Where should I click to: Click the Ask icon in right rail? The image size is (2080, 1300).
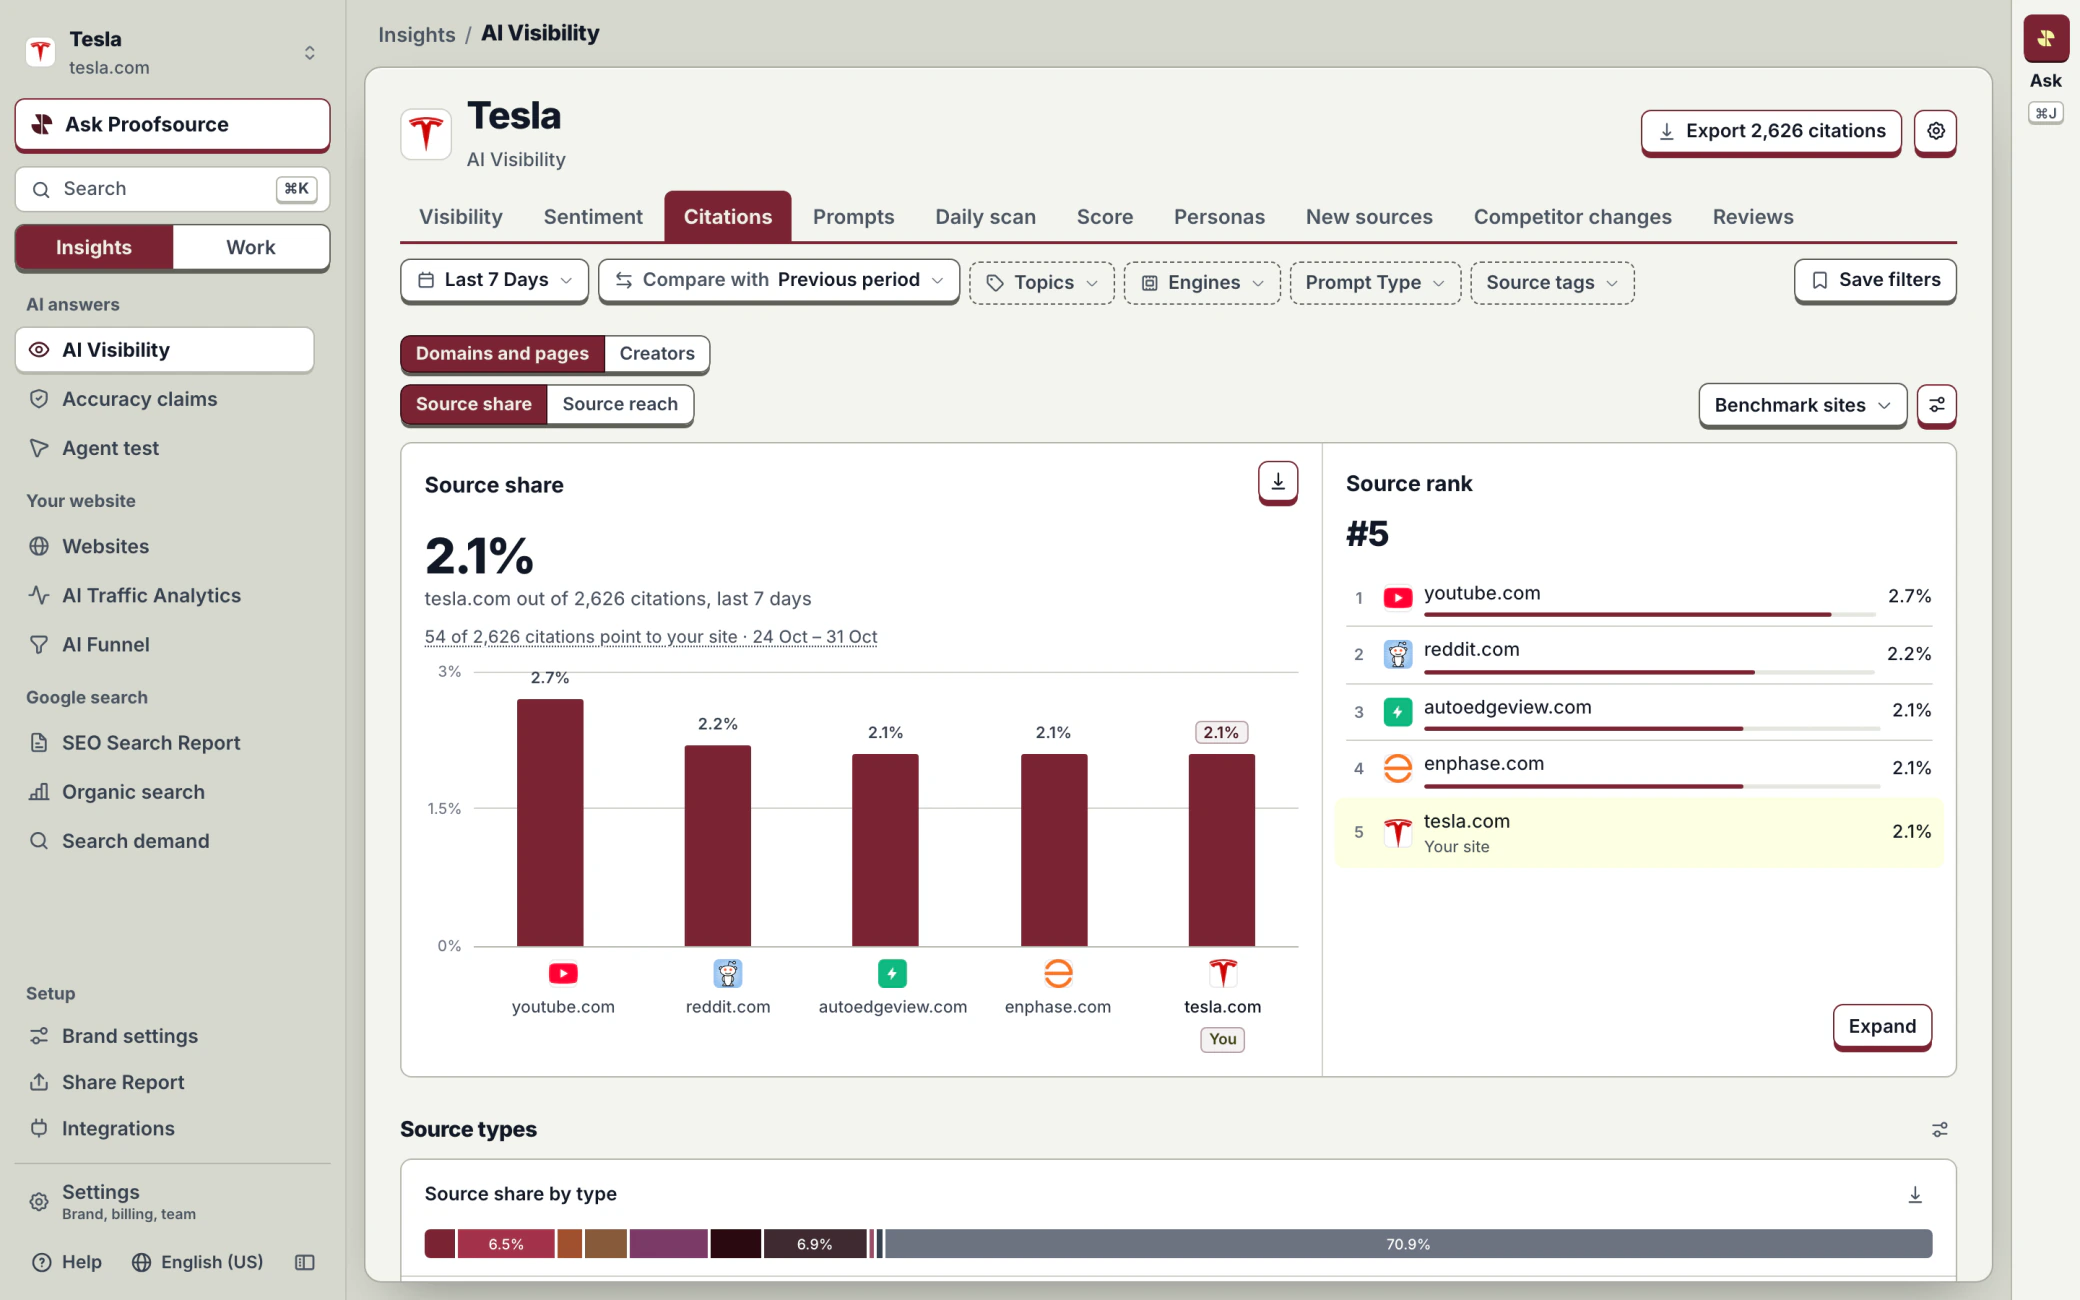point(2045,39)
